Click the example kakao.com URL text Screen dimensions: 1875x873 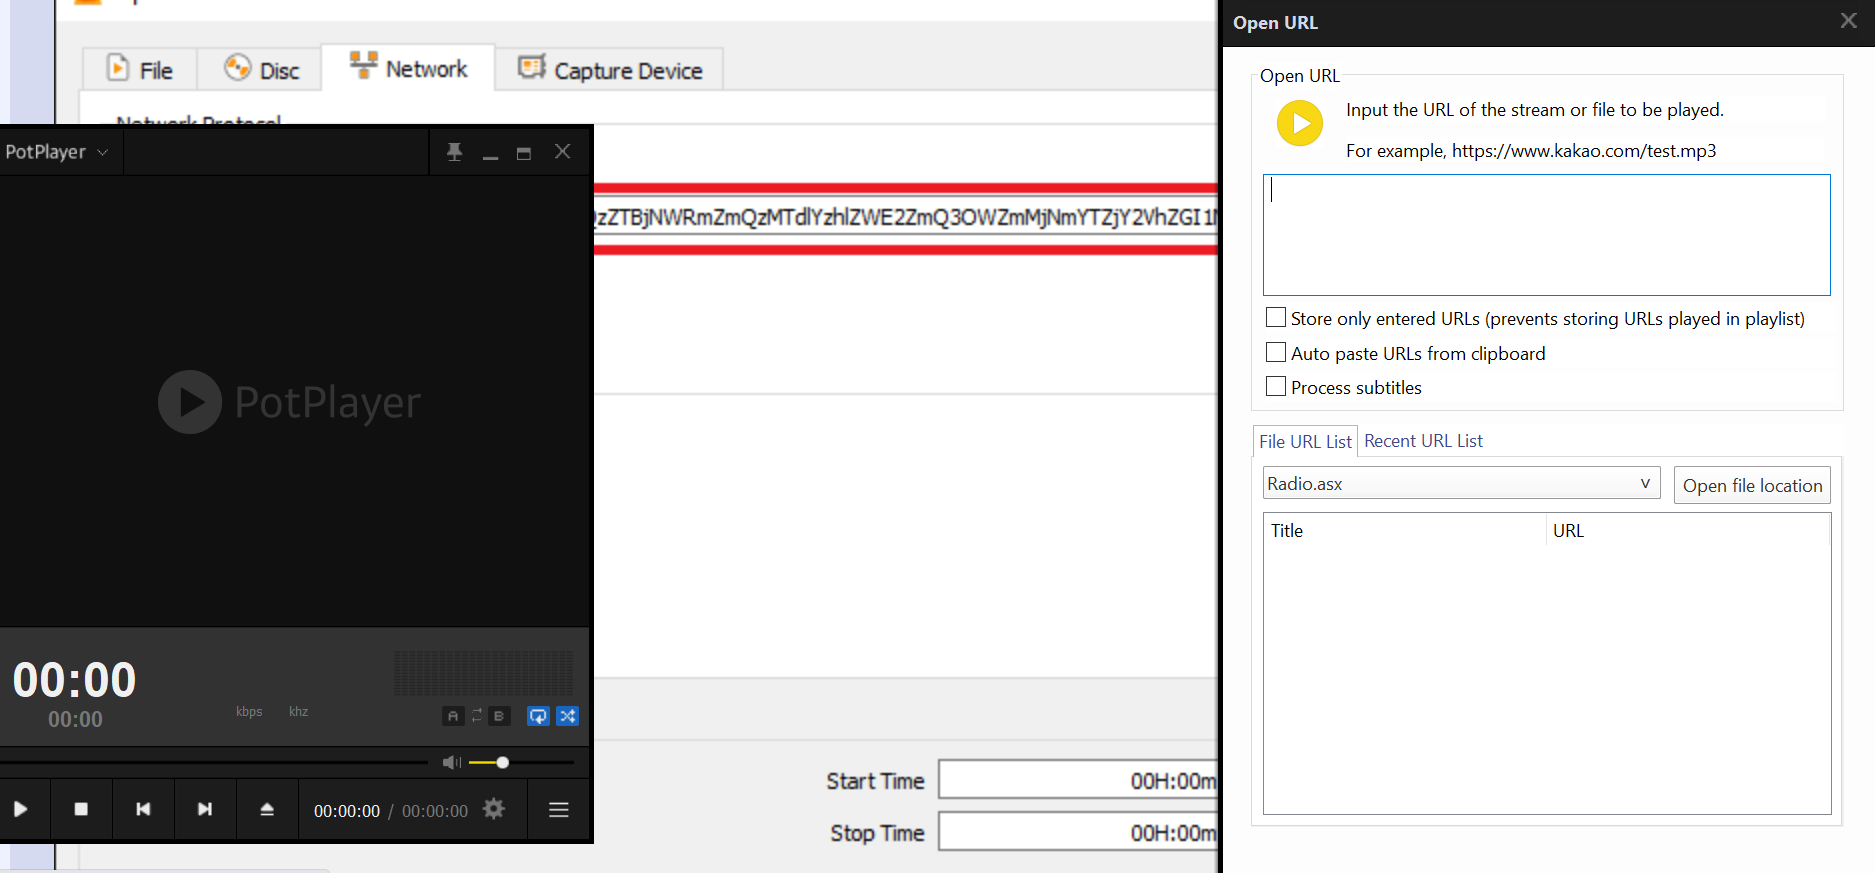point(1584,151)
